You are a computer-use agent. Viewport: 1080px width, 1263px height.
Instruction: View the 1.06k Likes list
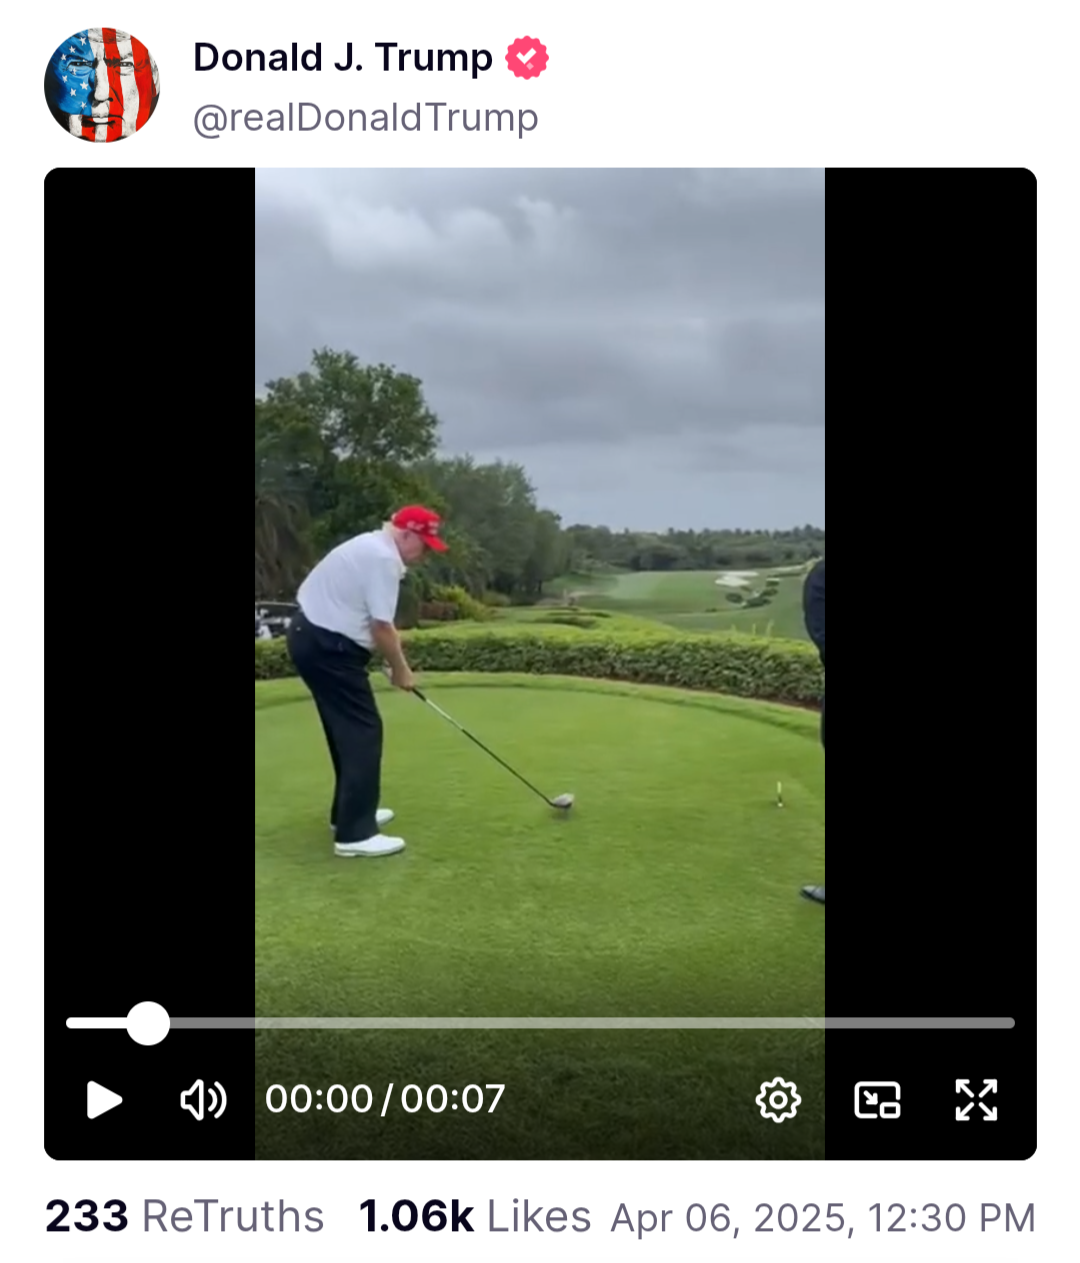pyautogui.click(x=474, y=1217)
